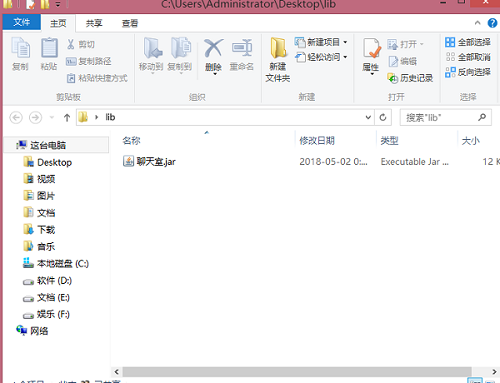The width and height of the screenshot is (500, 383).
Task: Click the History (历史记录) icon
Action: click(x=393, y=78)
